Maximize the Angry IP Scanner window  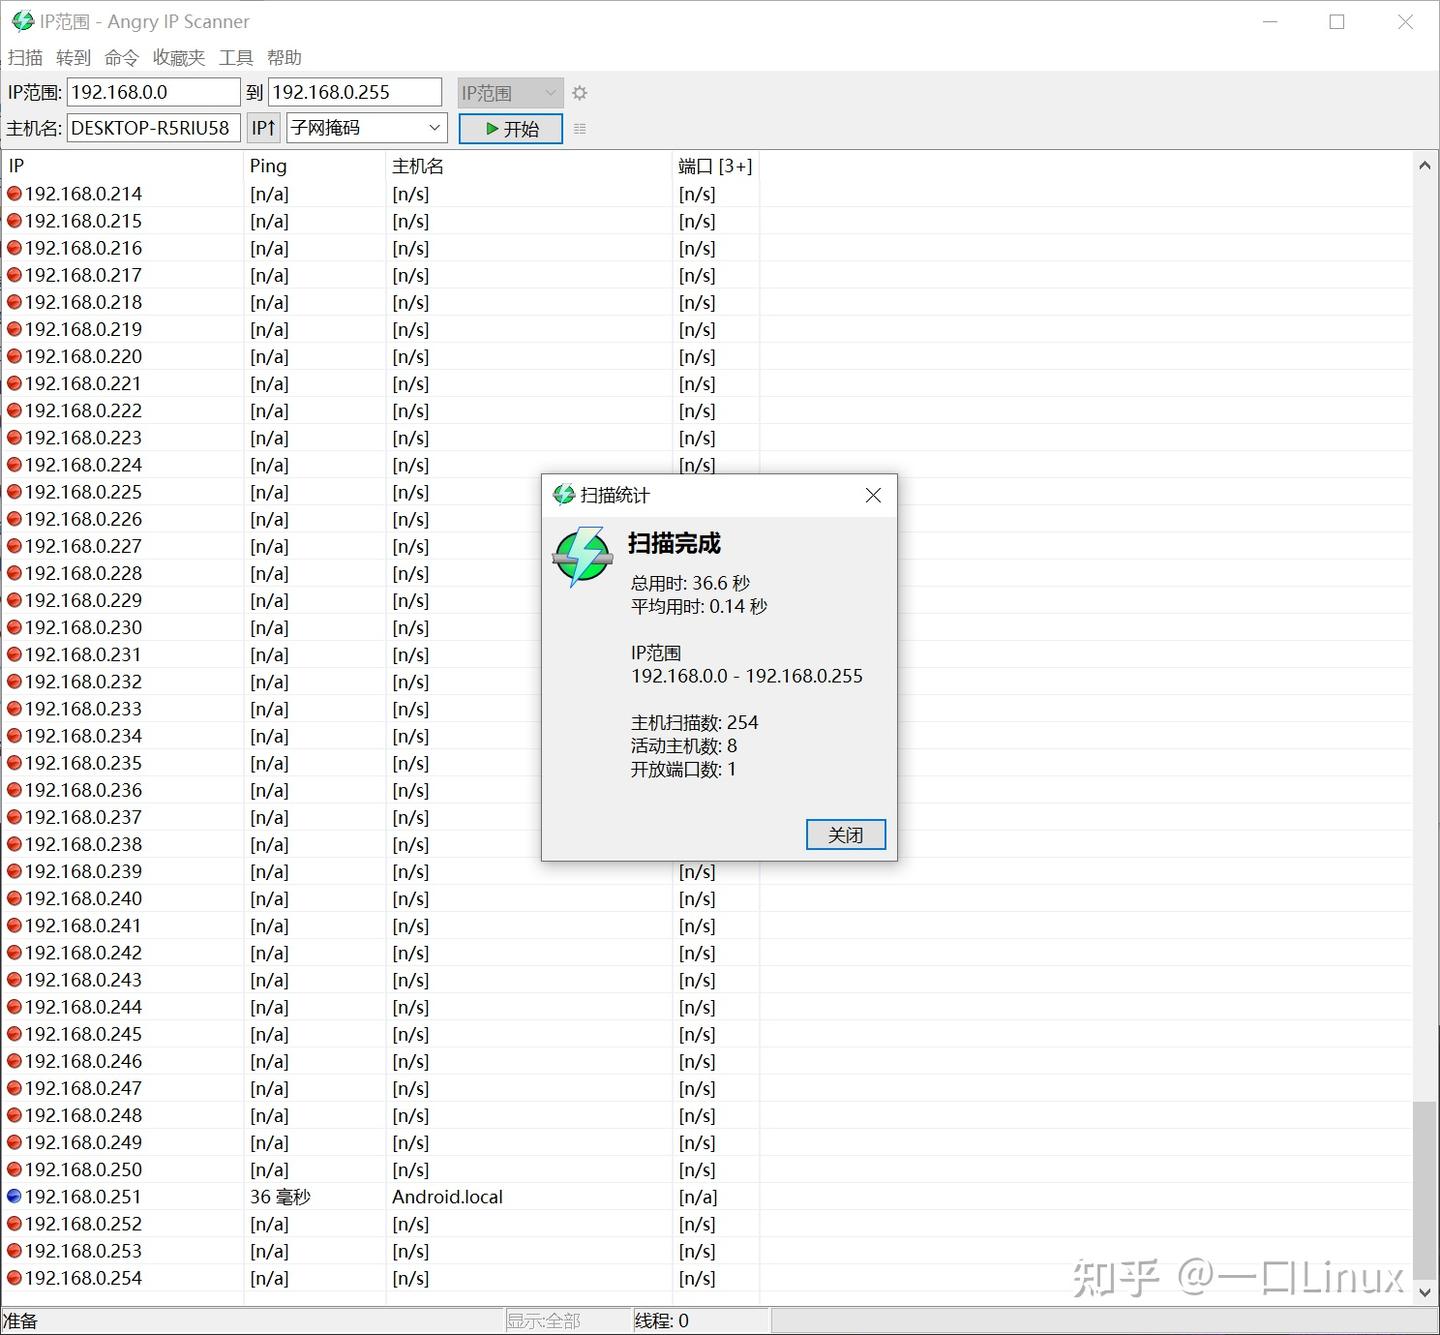click(1337, 22)
